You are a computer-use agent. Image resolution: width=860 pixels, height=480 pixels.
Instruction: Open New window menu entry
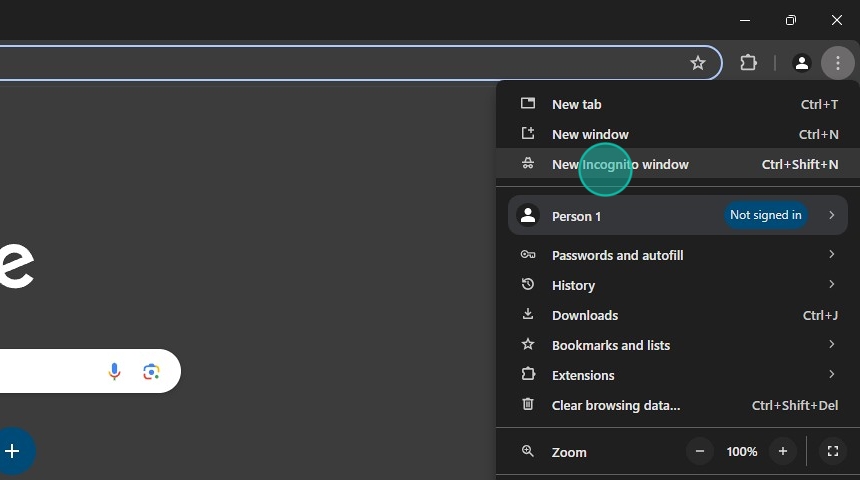coord(678,134)
